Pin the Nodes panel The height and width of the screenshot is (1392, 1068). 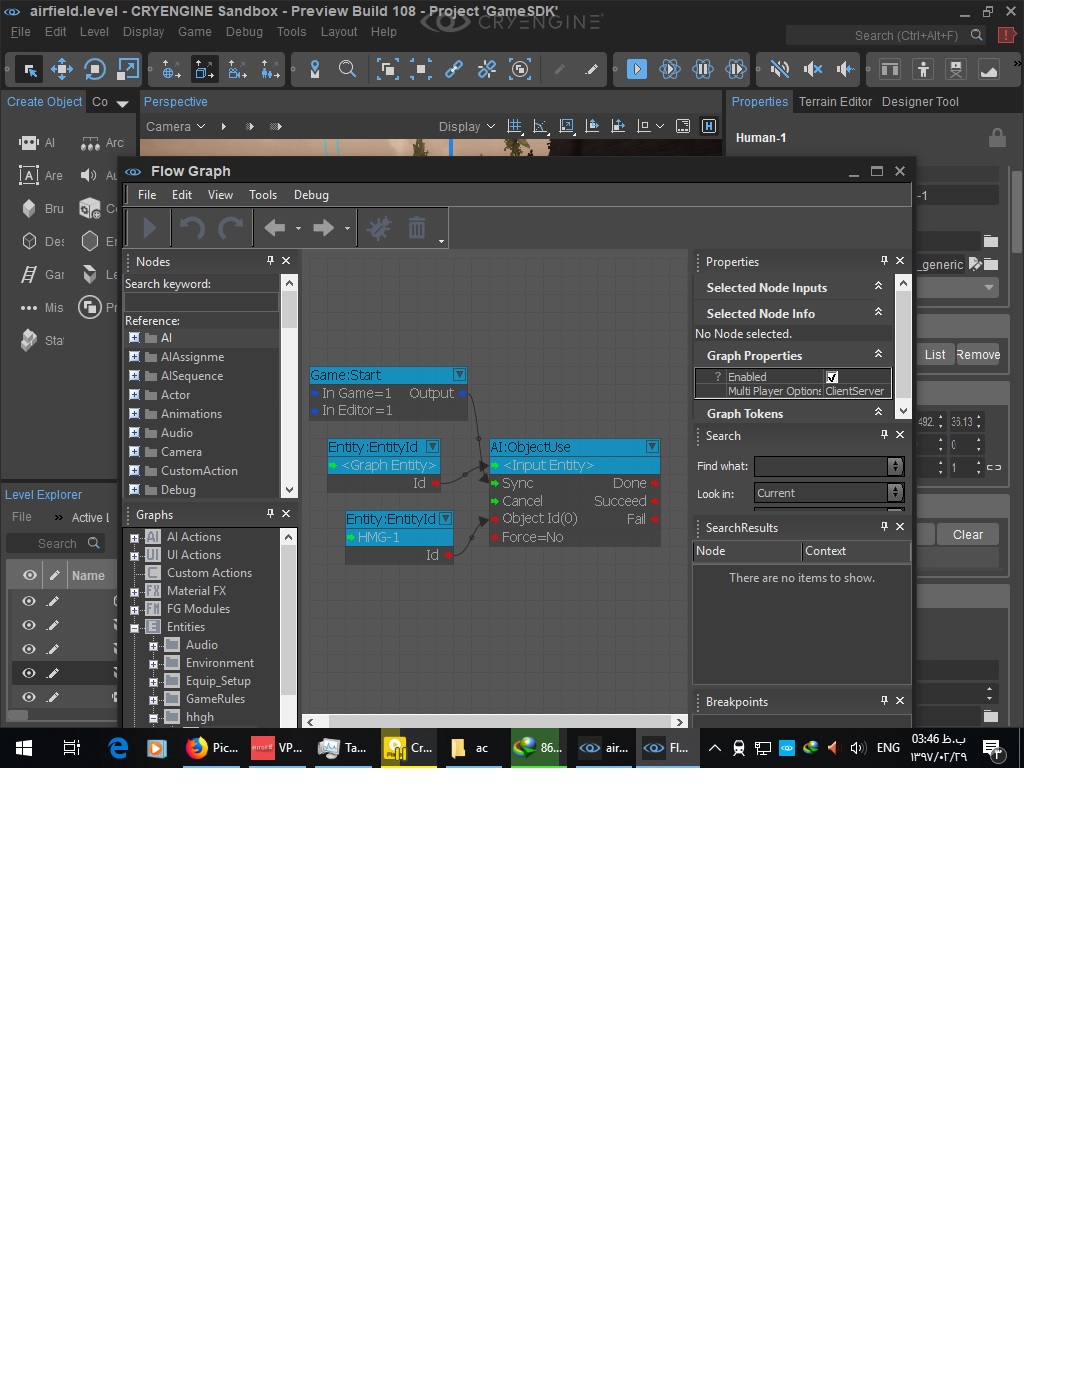tap(270, 261)
